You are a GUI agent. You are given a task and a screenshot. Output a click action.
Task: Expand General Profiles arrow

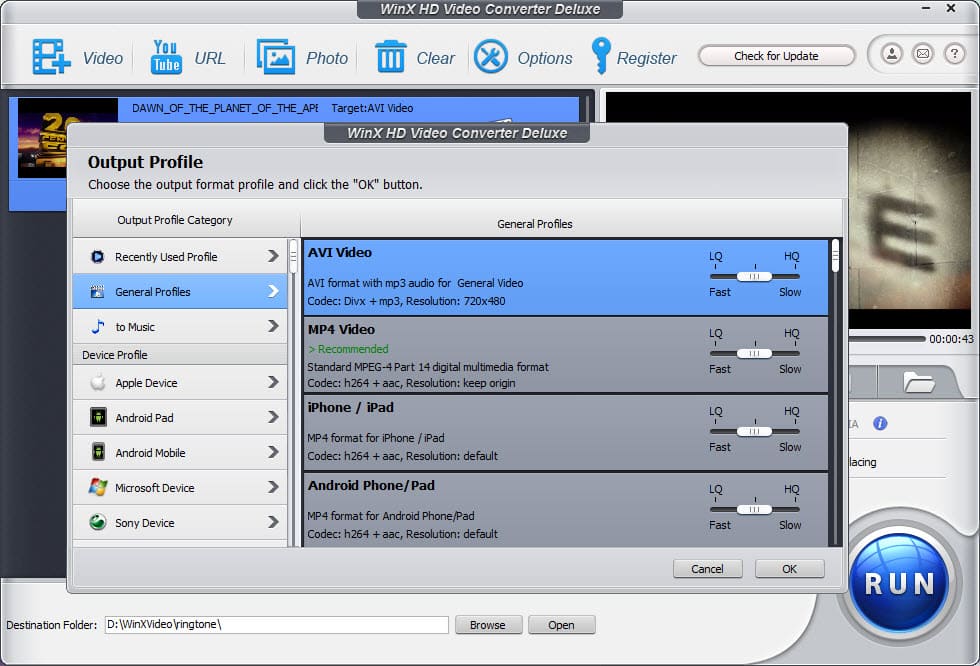[273, 291]
